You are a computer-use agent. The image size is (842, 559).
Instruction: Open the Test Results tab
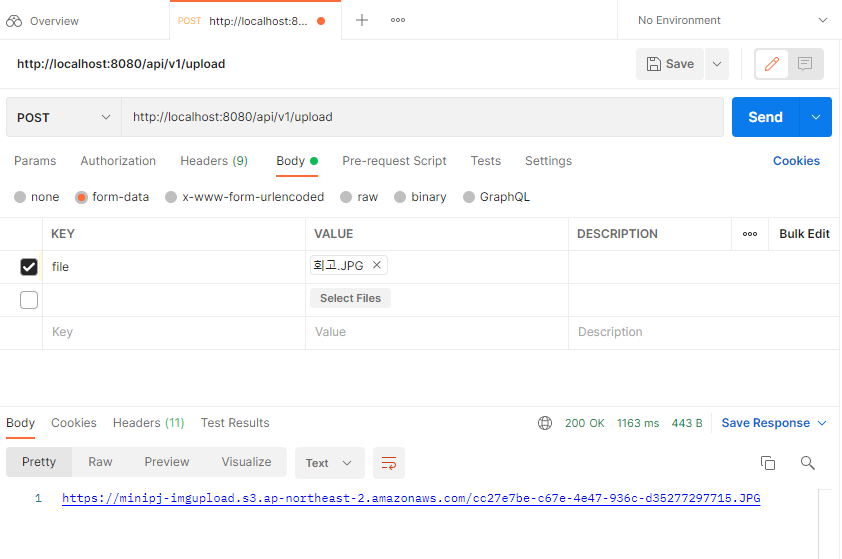coord(235,423)
